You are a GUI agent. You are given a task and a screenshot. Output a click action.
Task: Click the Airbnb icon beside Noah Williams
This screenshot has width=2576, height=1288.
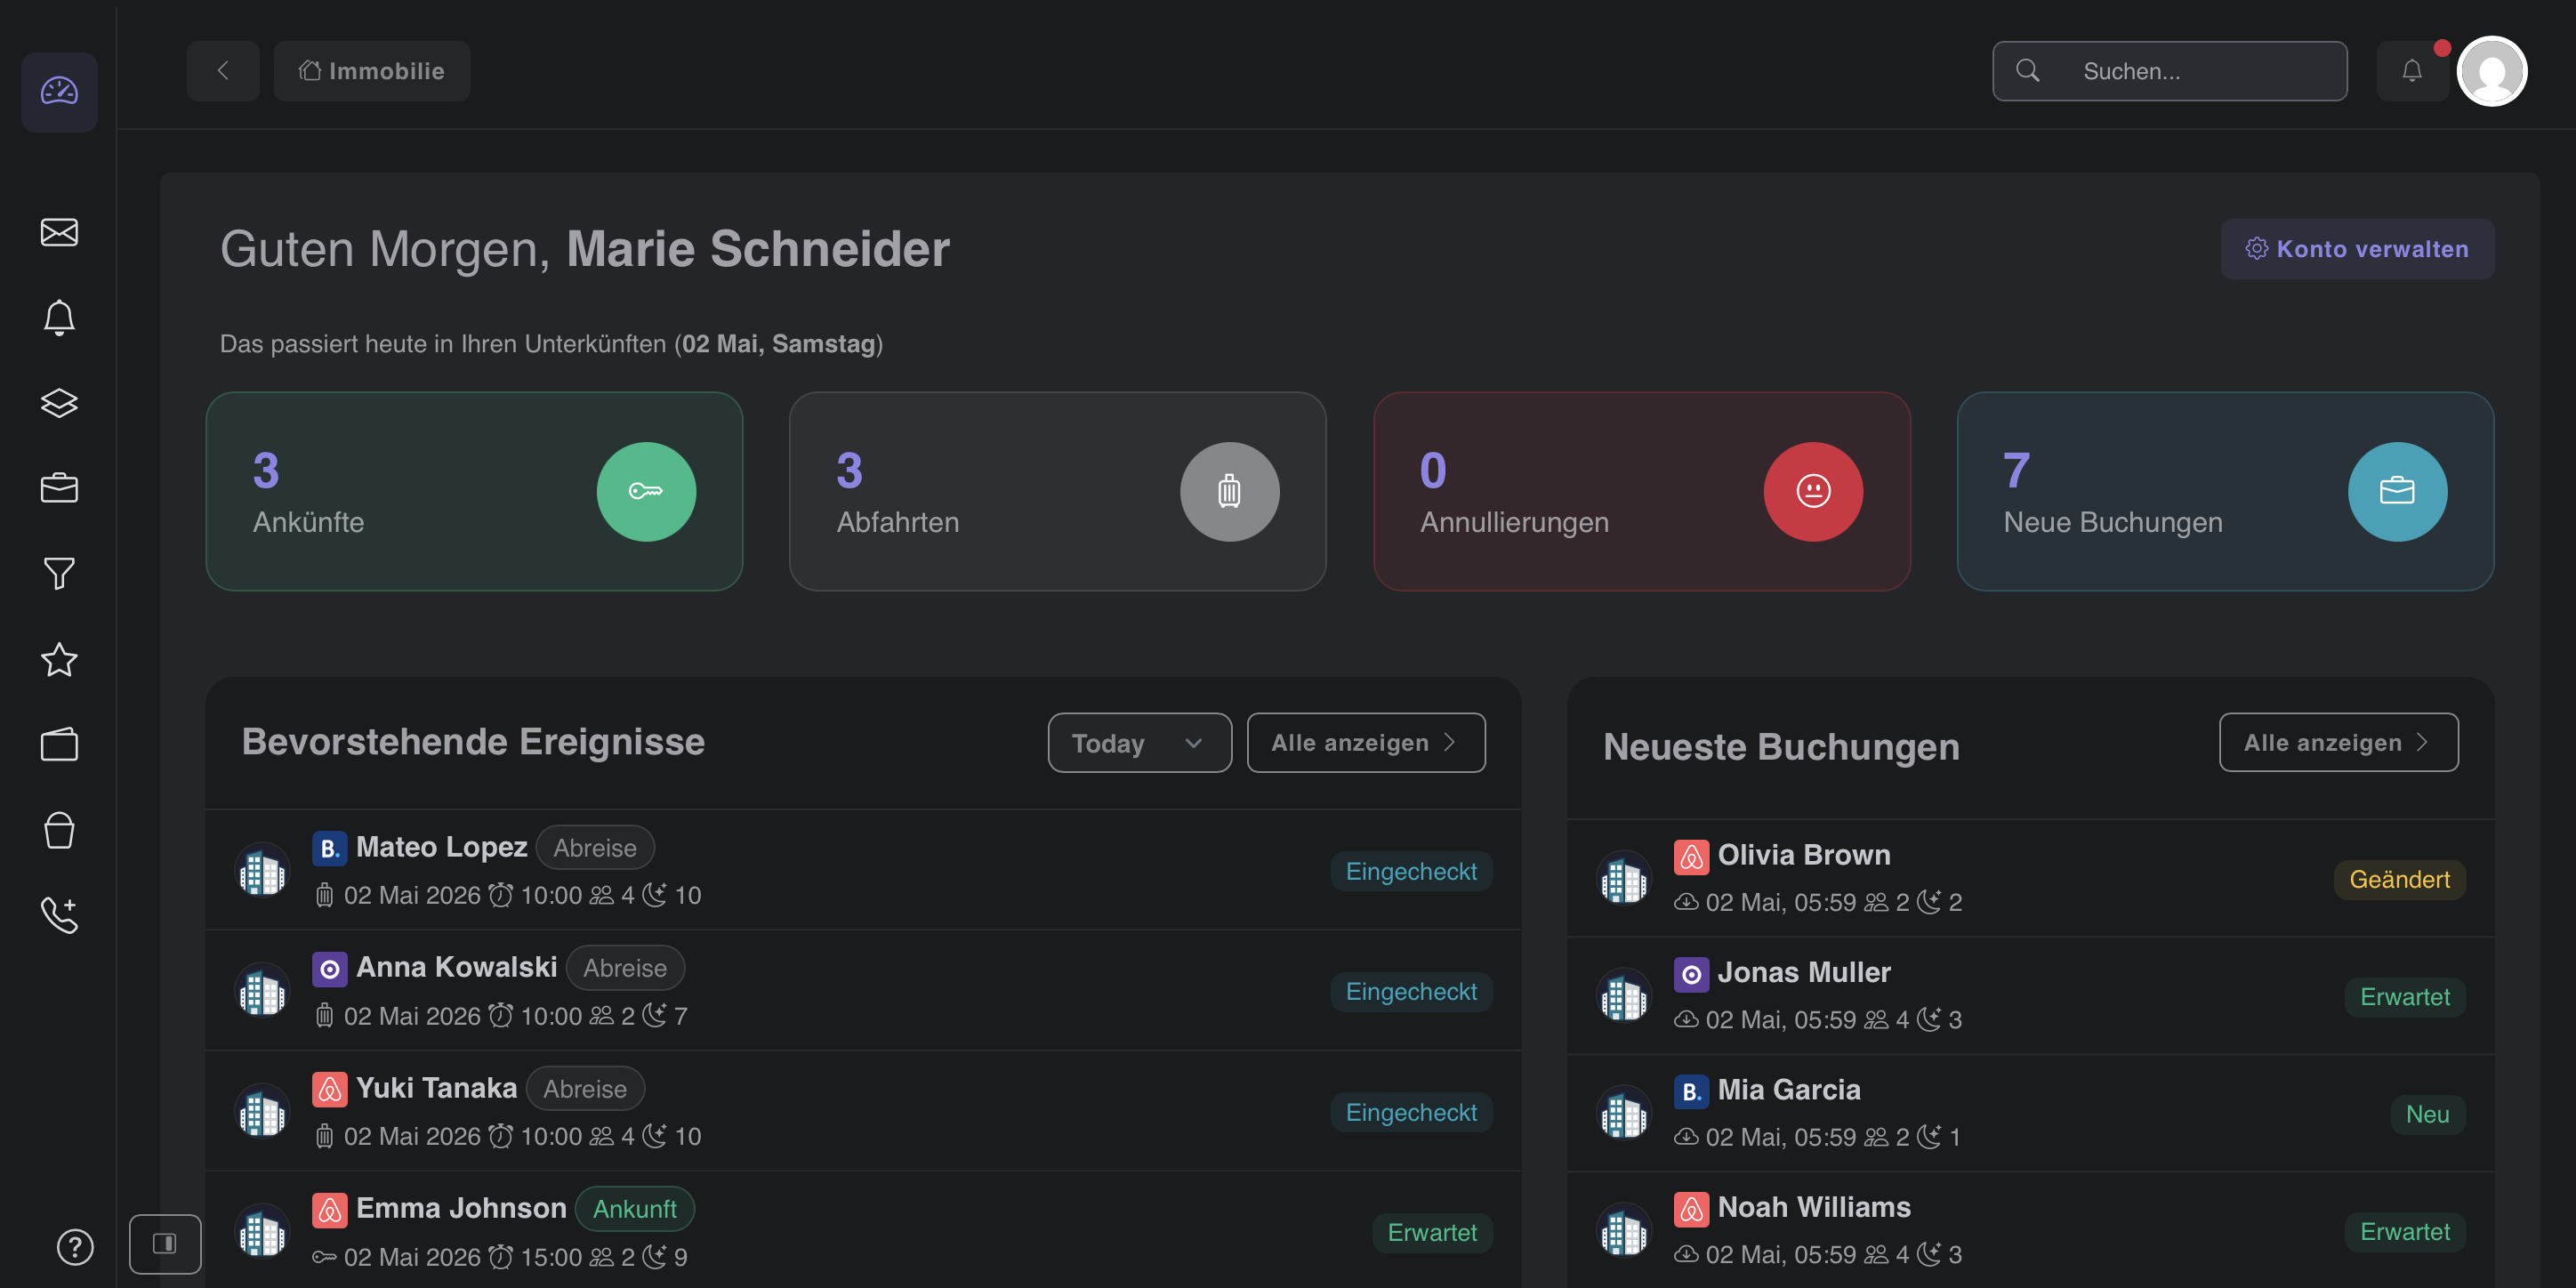(1691, 1208)
